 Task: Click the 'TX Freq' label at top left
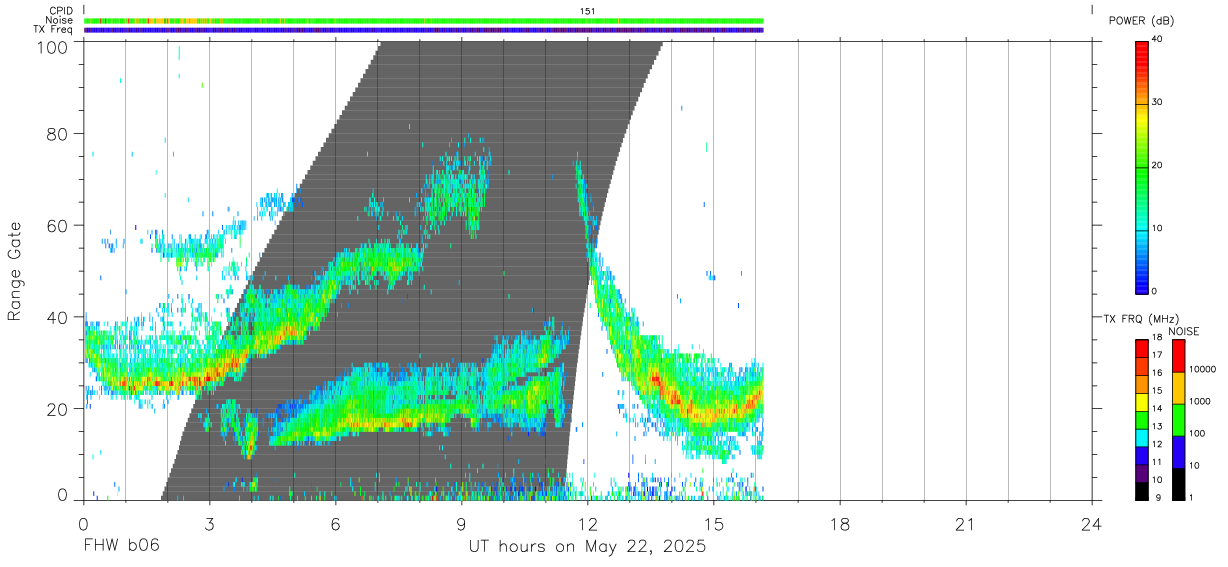[x=54, y=30]
